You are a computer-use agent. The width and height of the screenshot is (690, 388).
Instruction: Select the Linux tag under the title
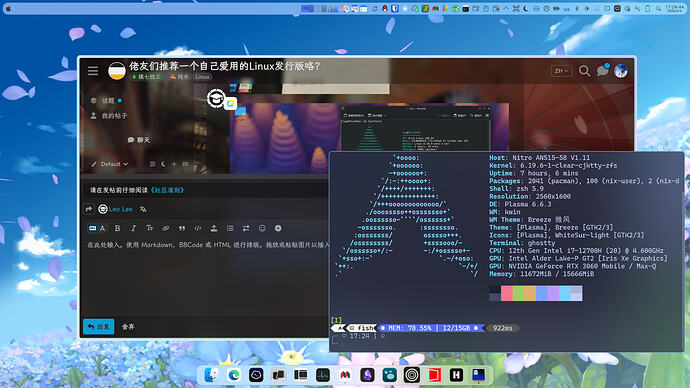pos(202,77)
